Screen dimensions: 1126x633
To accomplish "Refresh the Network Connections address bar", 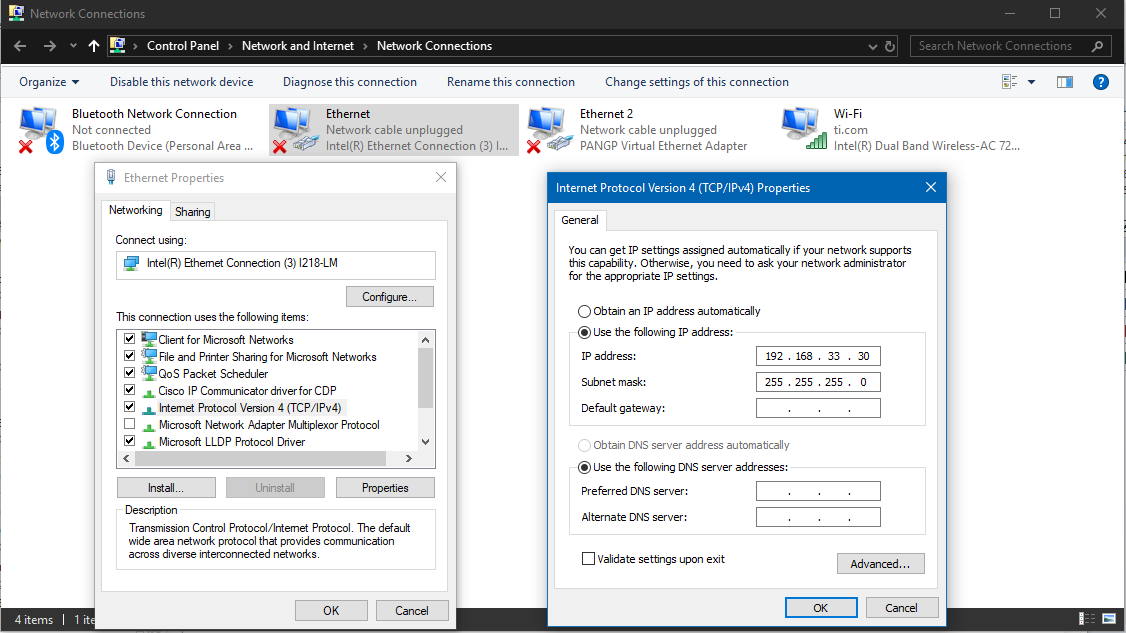I will (x=890, y=46).
